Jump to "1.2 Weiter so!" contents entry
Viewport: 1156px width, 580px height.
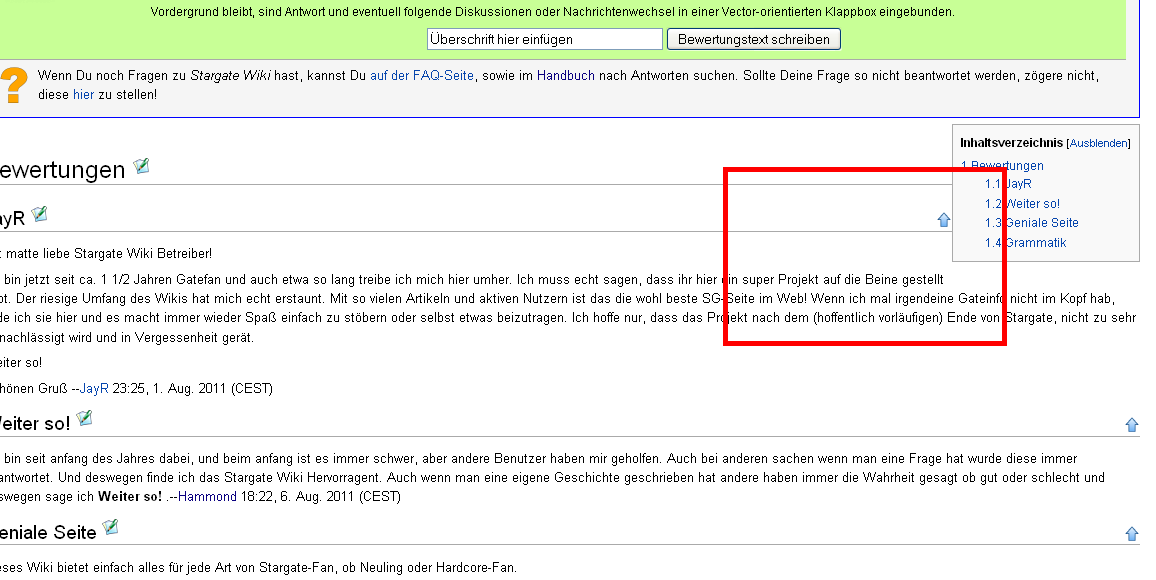pos(1022,204)
